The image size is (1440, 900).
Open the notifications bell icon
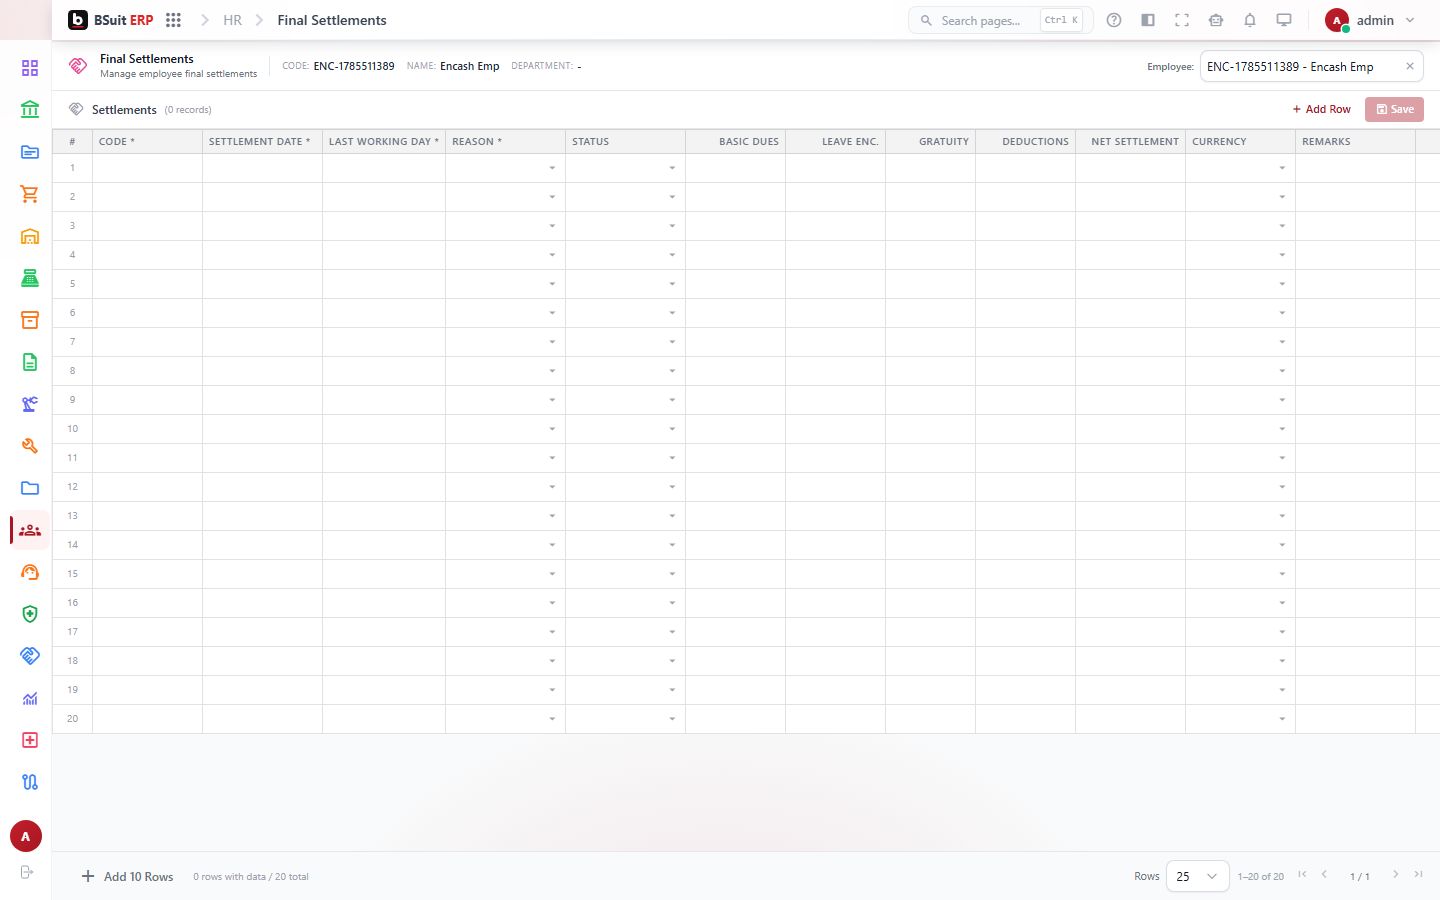[x=1250, y=20]
